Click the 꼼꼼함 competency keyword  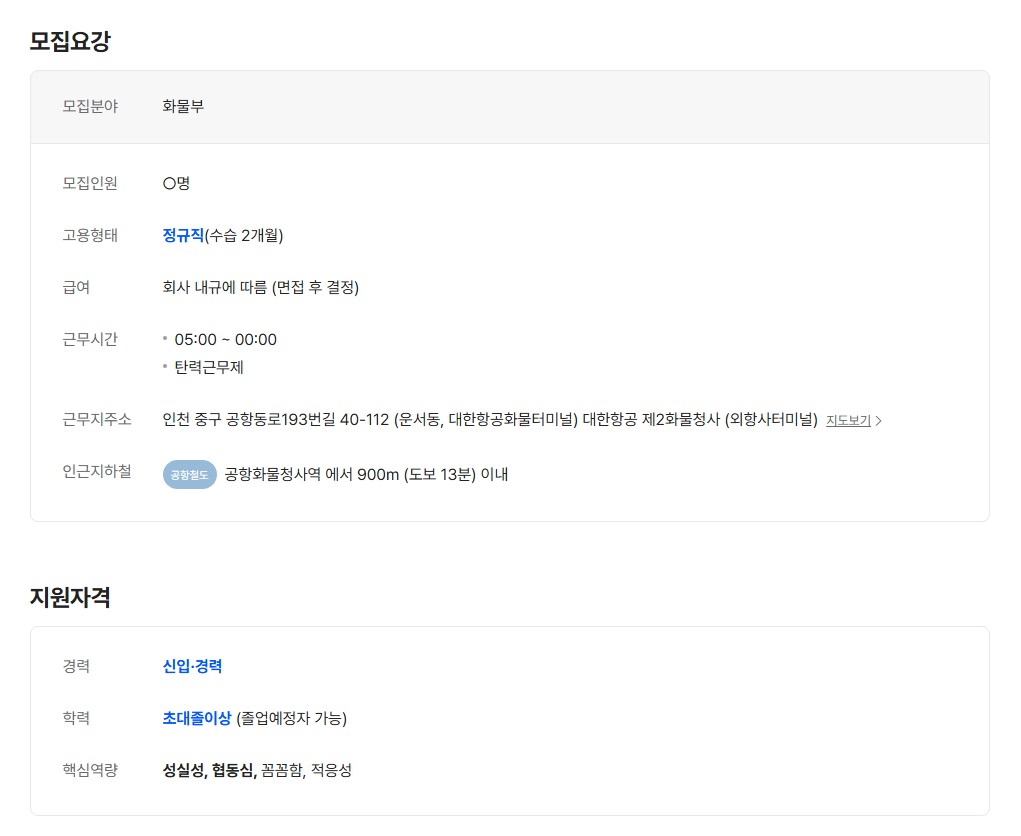click(281, 770)
